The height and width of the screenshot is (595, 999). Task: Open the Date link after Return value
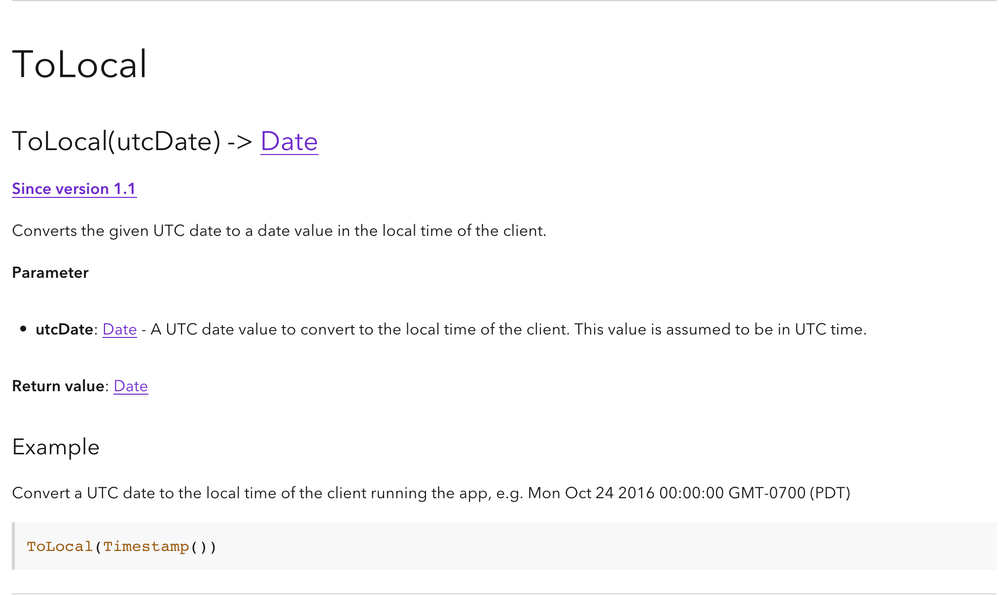pos(131,386)
